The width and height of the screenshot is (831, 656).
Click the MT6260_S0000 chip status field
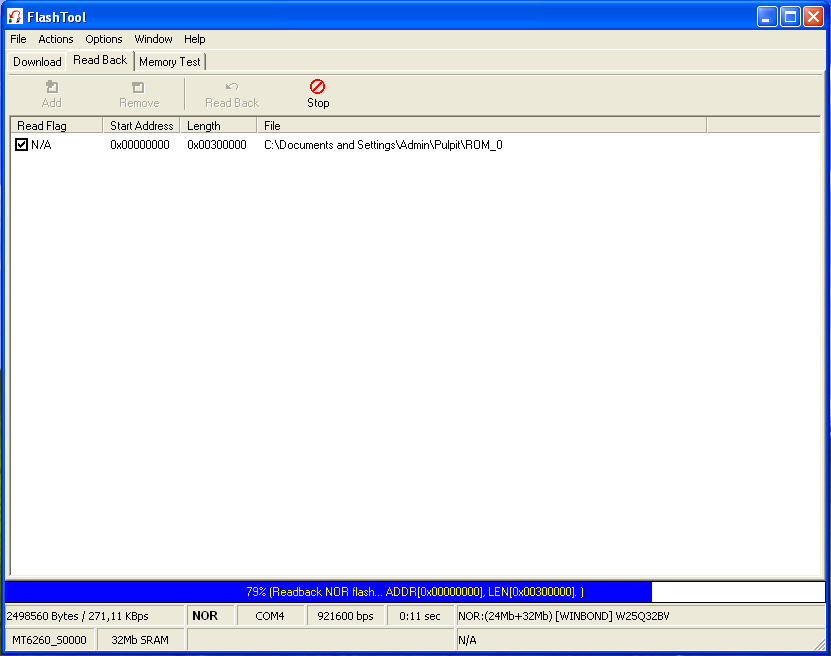[x=50, y=640]
